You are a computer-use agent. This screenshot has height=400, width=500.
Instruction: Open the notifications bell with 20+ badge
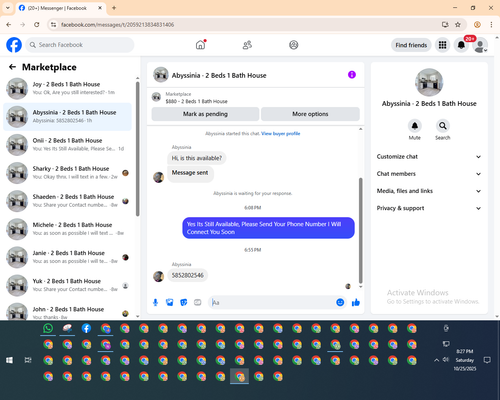461,45
